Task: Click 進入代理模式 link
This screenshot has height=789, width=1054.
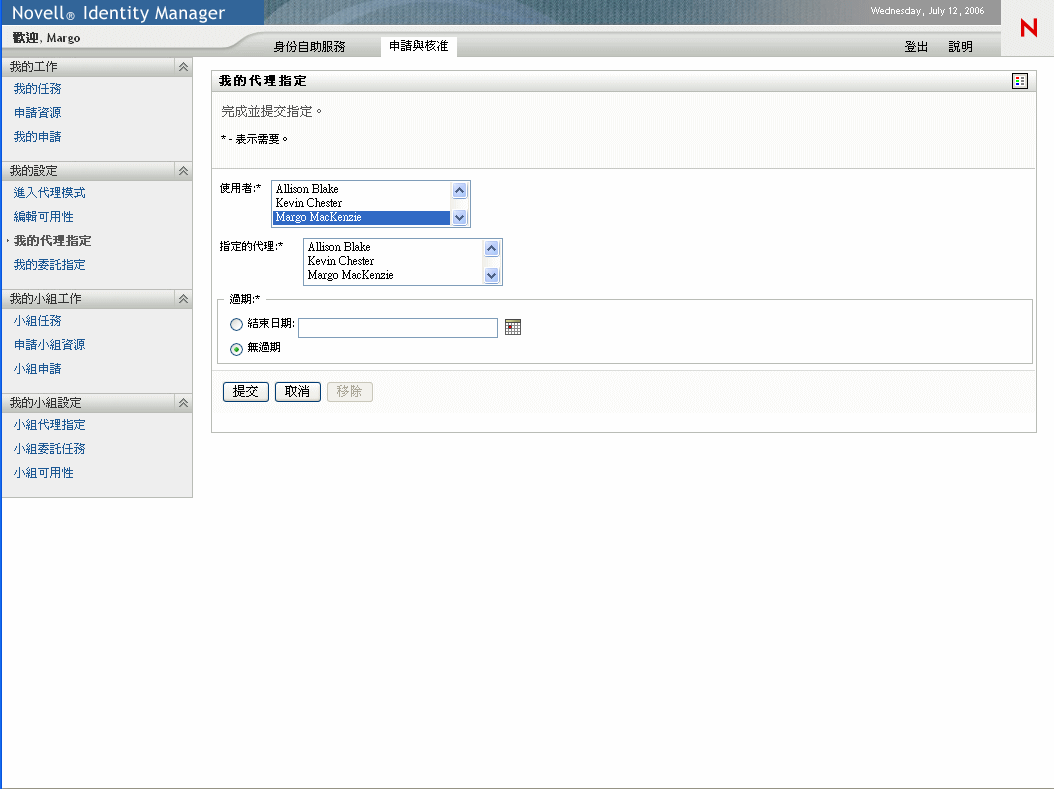Action: [x=50, y=193]
